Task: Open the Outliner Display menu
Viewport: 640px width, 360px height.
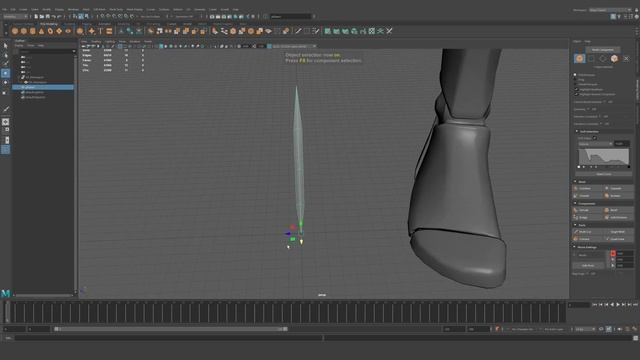Action: pyautogui.click(x=19, y=45)
